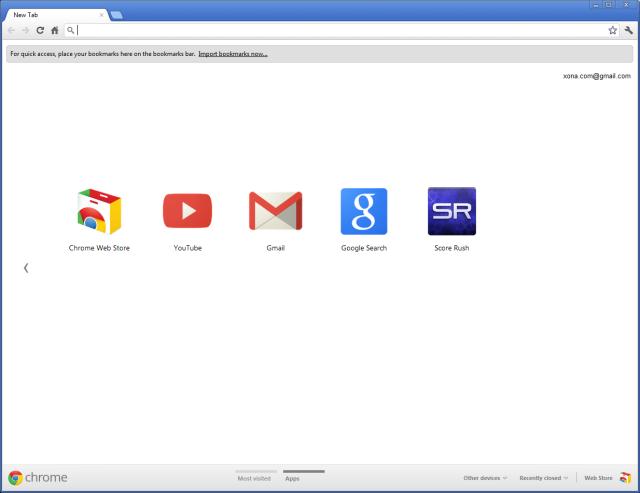Maximize the Chrome window

click(x=609, y=4)
